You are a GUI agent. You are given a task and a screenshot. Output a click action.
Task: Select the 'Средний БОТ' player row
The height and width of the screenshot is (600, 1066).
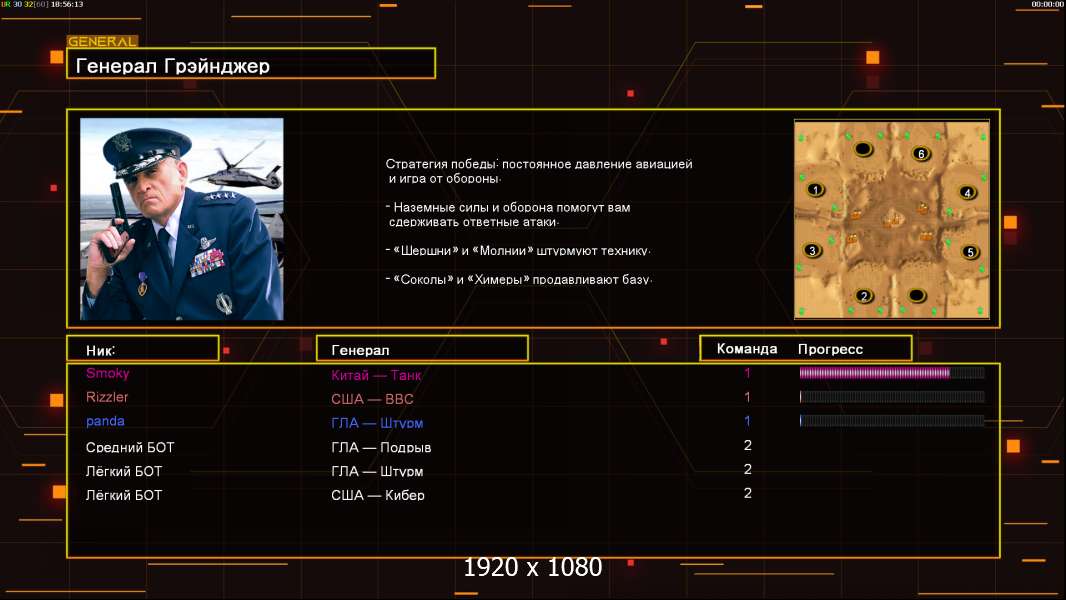click(x=533, y=447)
